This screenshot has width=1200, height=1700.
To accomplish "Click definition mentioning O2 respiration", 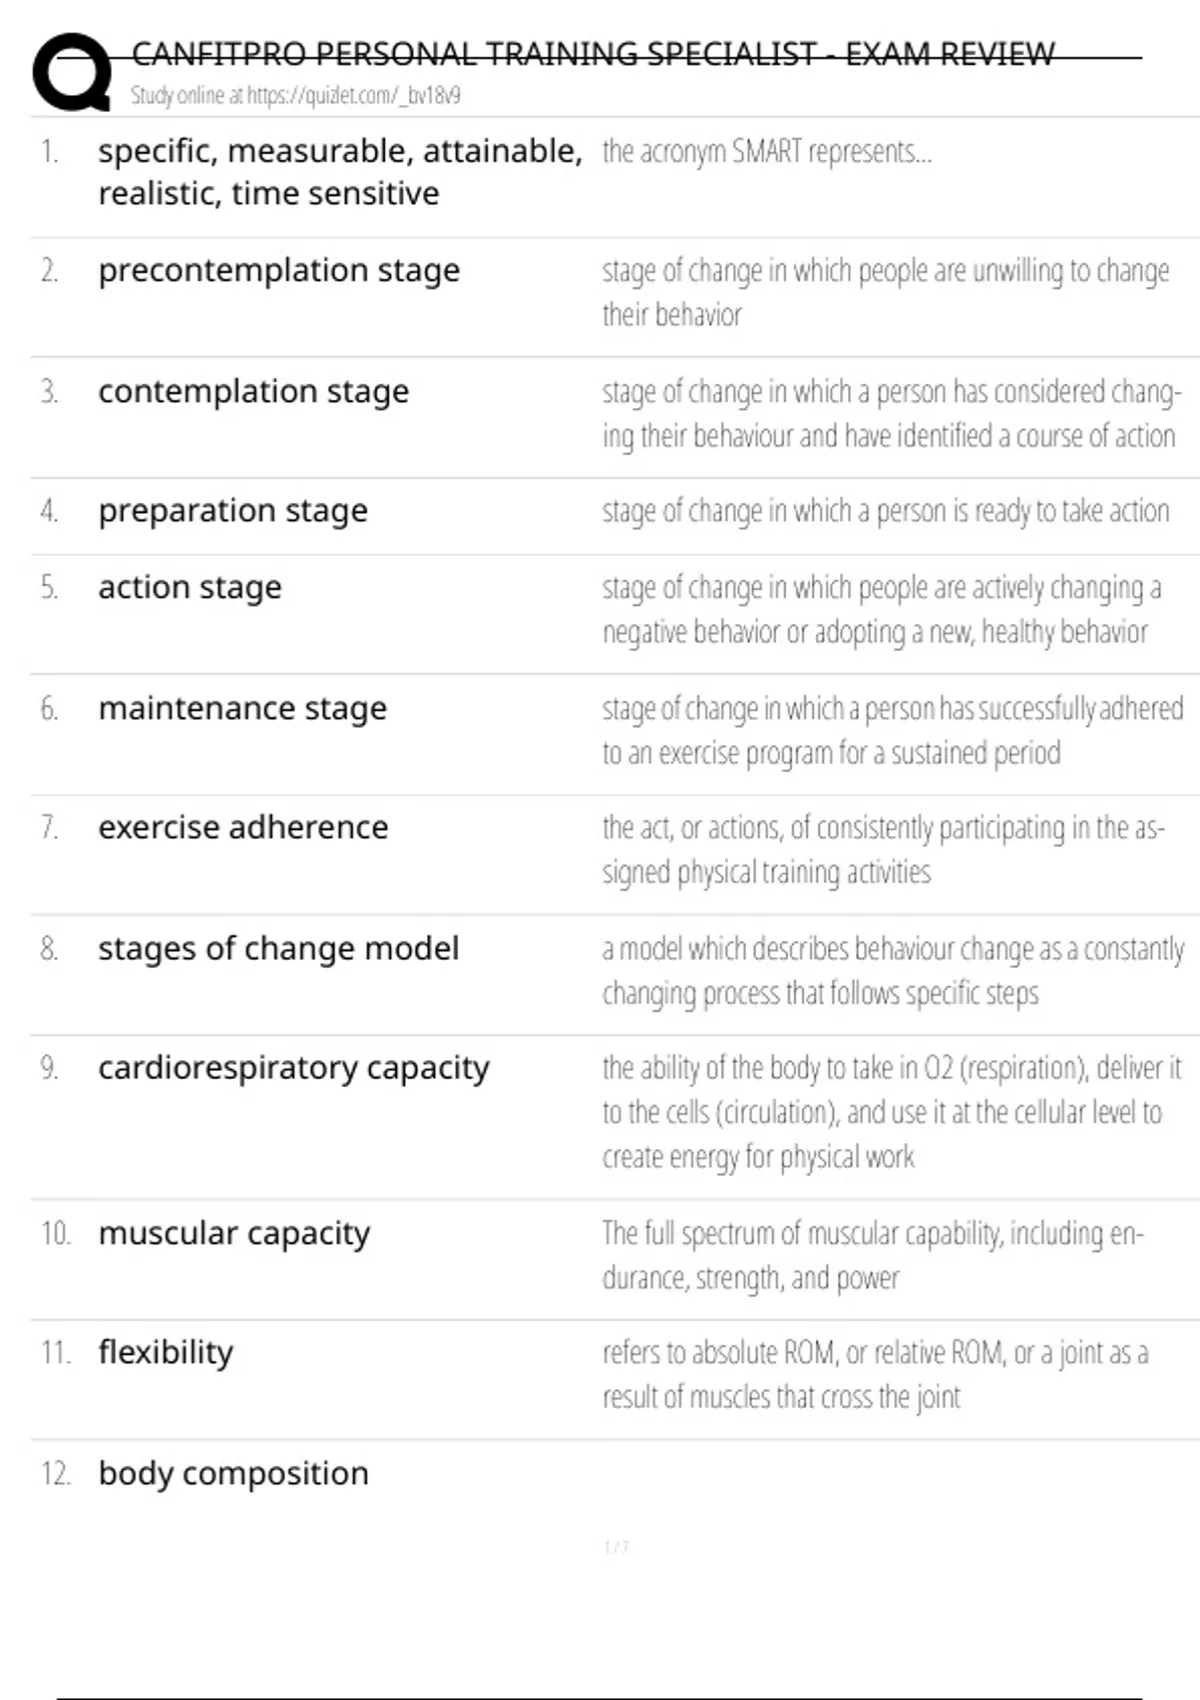I will [x=892, y=1113].
